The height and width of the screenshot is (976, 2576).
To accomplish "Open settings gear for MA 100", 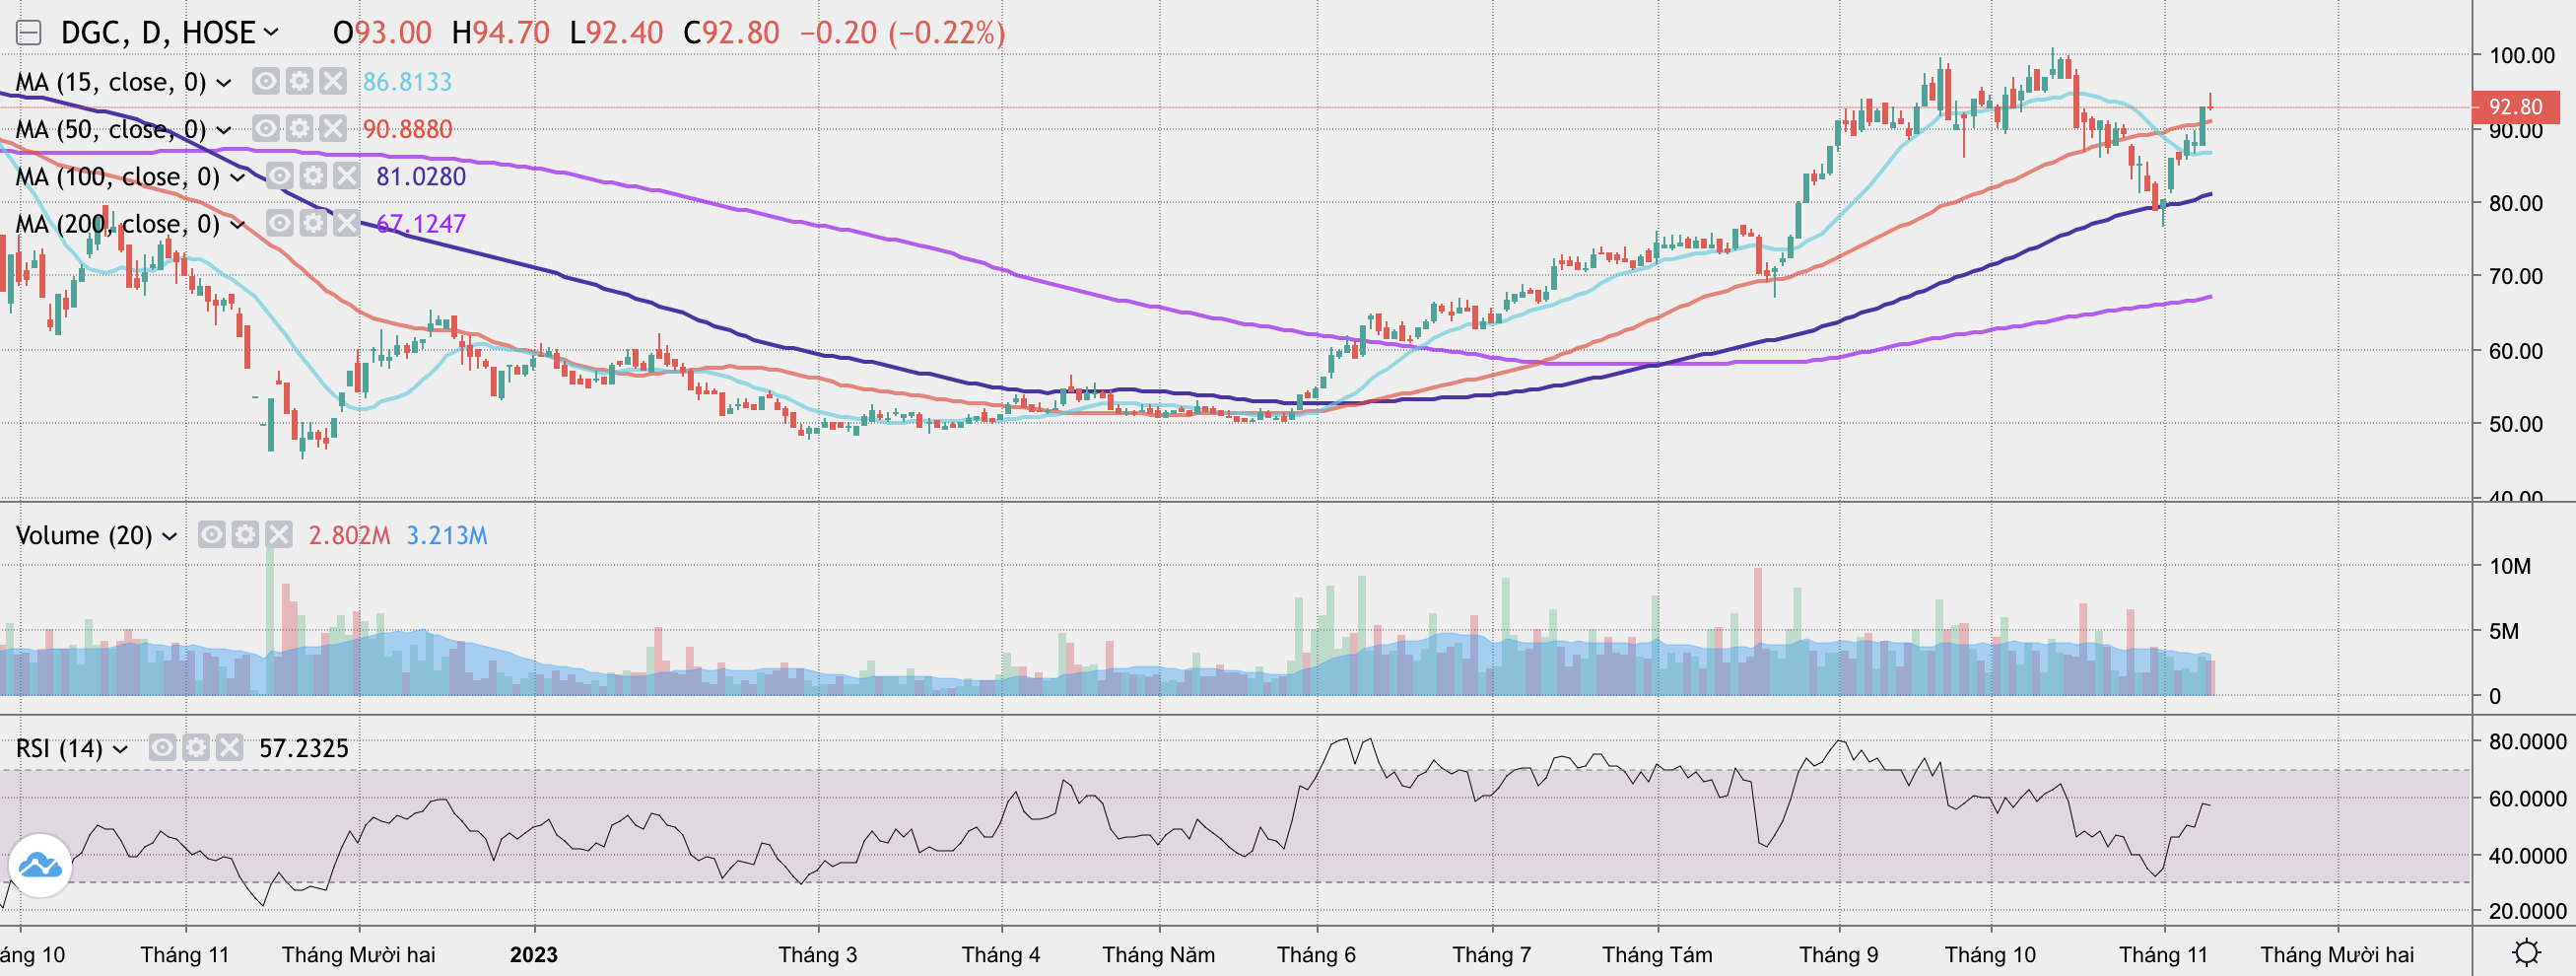I will pyautogui.click(x=313, y=176).
